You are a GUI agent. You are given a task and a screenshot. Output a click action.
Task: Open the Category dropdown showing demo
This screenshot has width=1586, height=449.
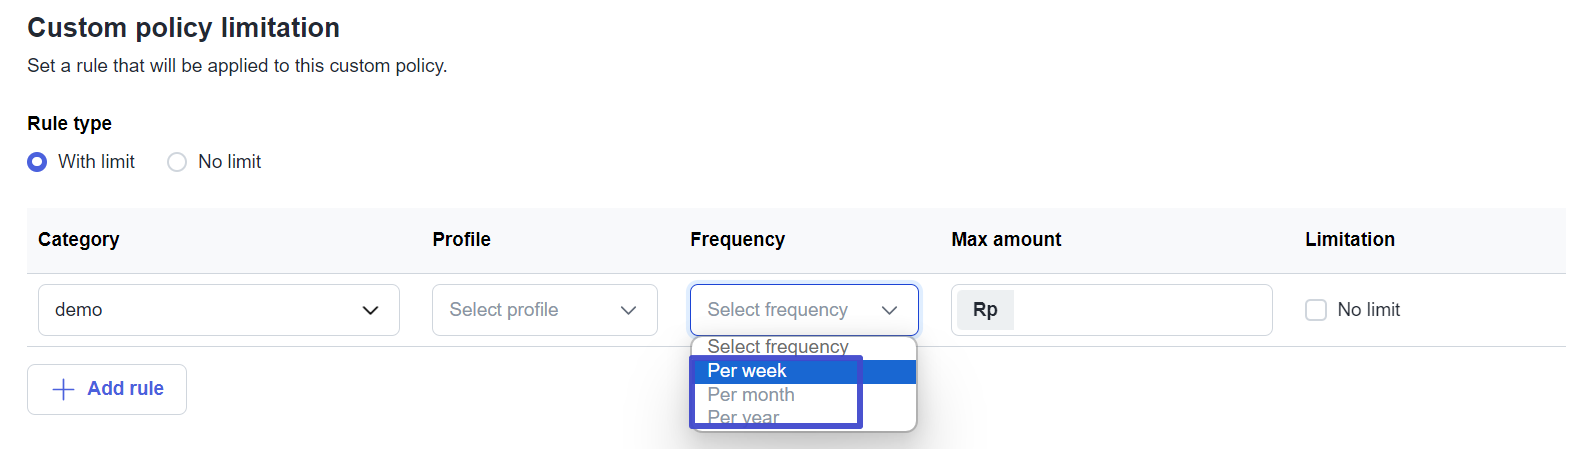(218, 310)
